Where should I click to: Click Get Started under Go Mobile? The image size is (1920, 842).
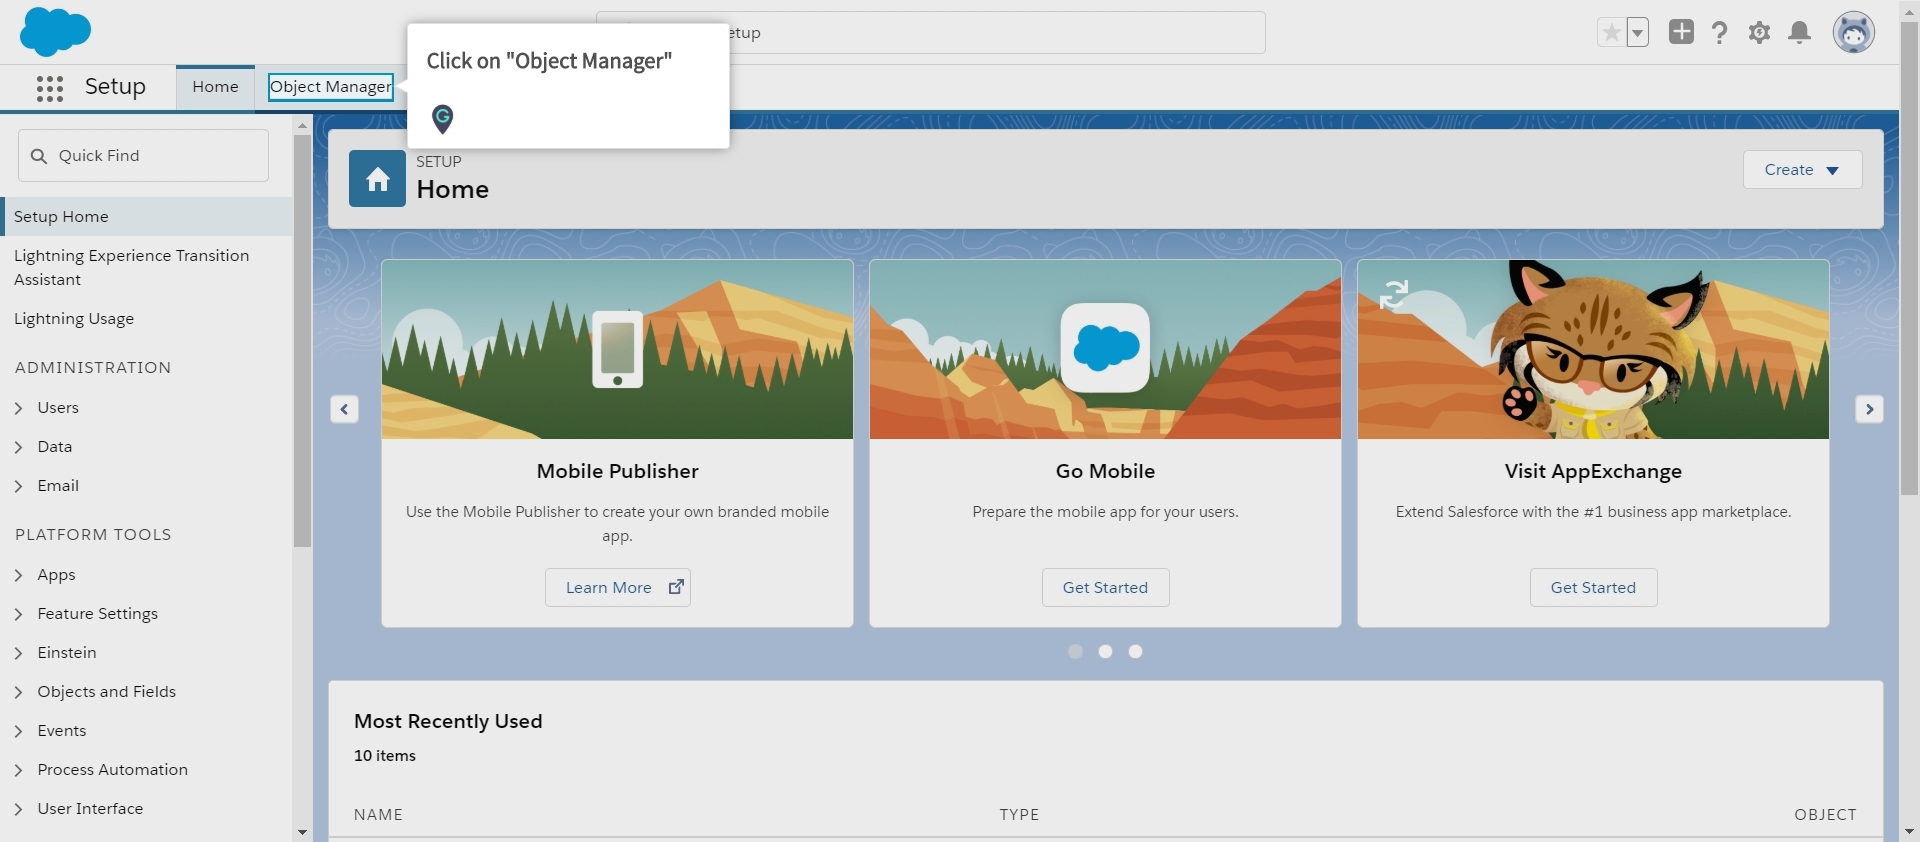(1105, 588)
